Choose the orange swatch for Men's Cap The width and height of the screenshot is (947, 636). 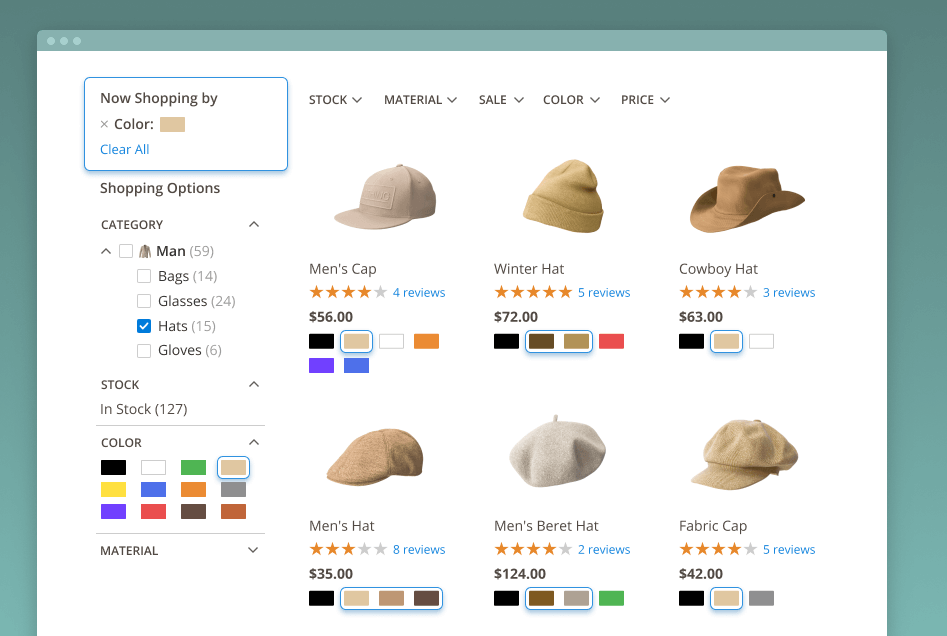coord(426,341)
